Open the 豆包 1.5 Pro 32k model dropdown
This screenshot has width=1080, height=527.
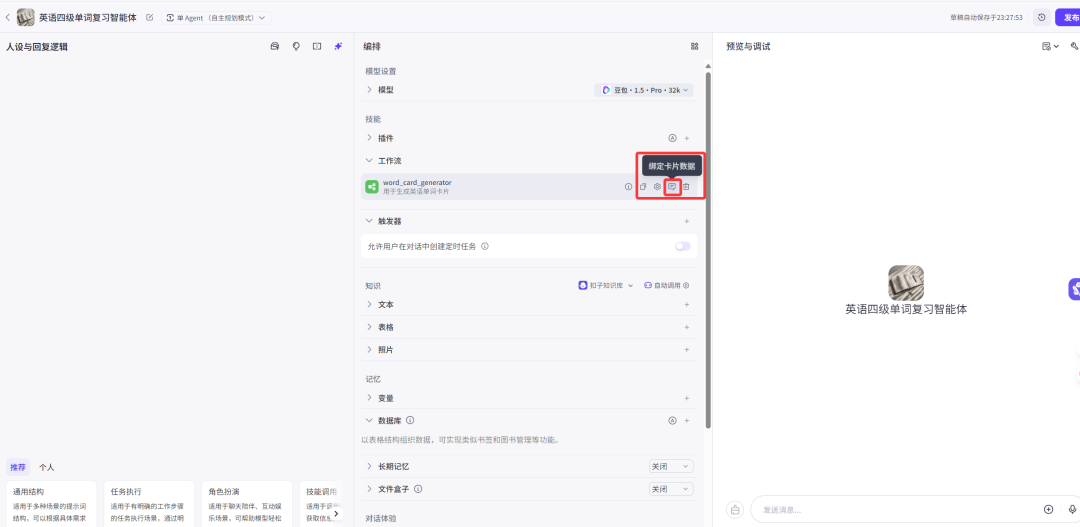coord(645,90)
